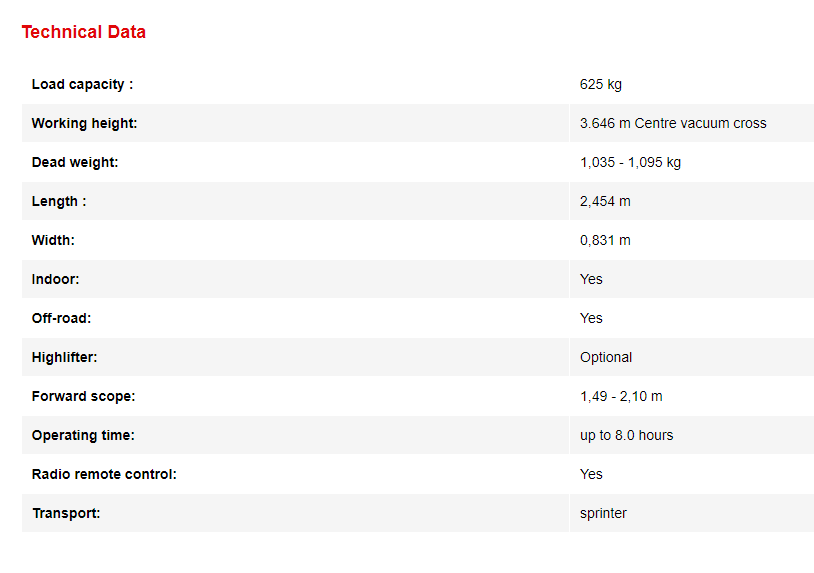Image resolution: width=814 pixels, height=573 pixels.
Task: Click the Forward scope label
Action: click(x=83, y=397)
